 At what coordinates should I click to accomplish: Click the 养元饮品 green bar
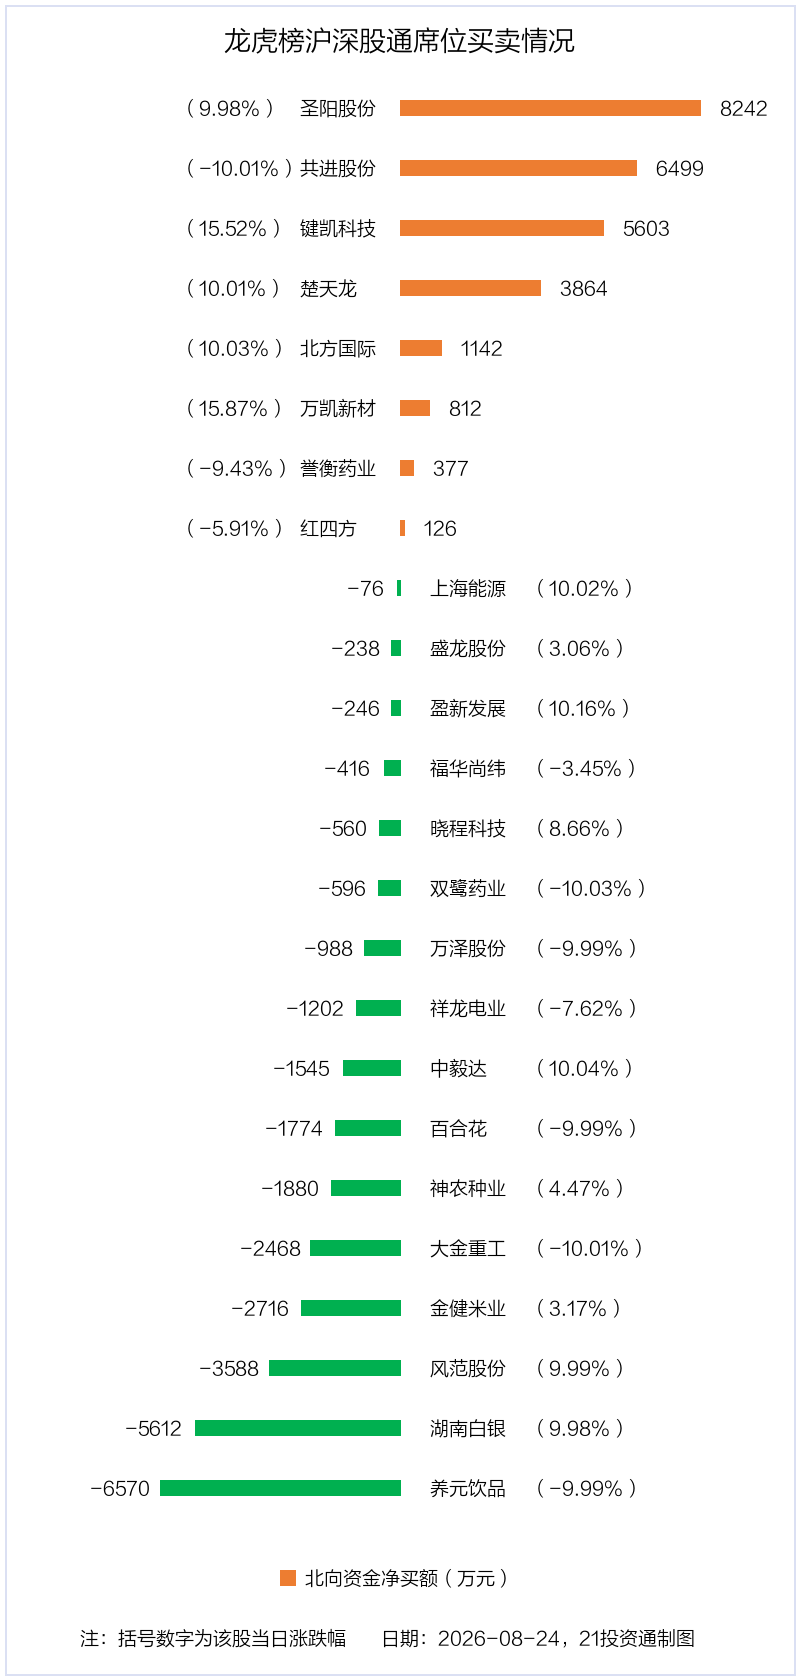tap(280, 1488)
